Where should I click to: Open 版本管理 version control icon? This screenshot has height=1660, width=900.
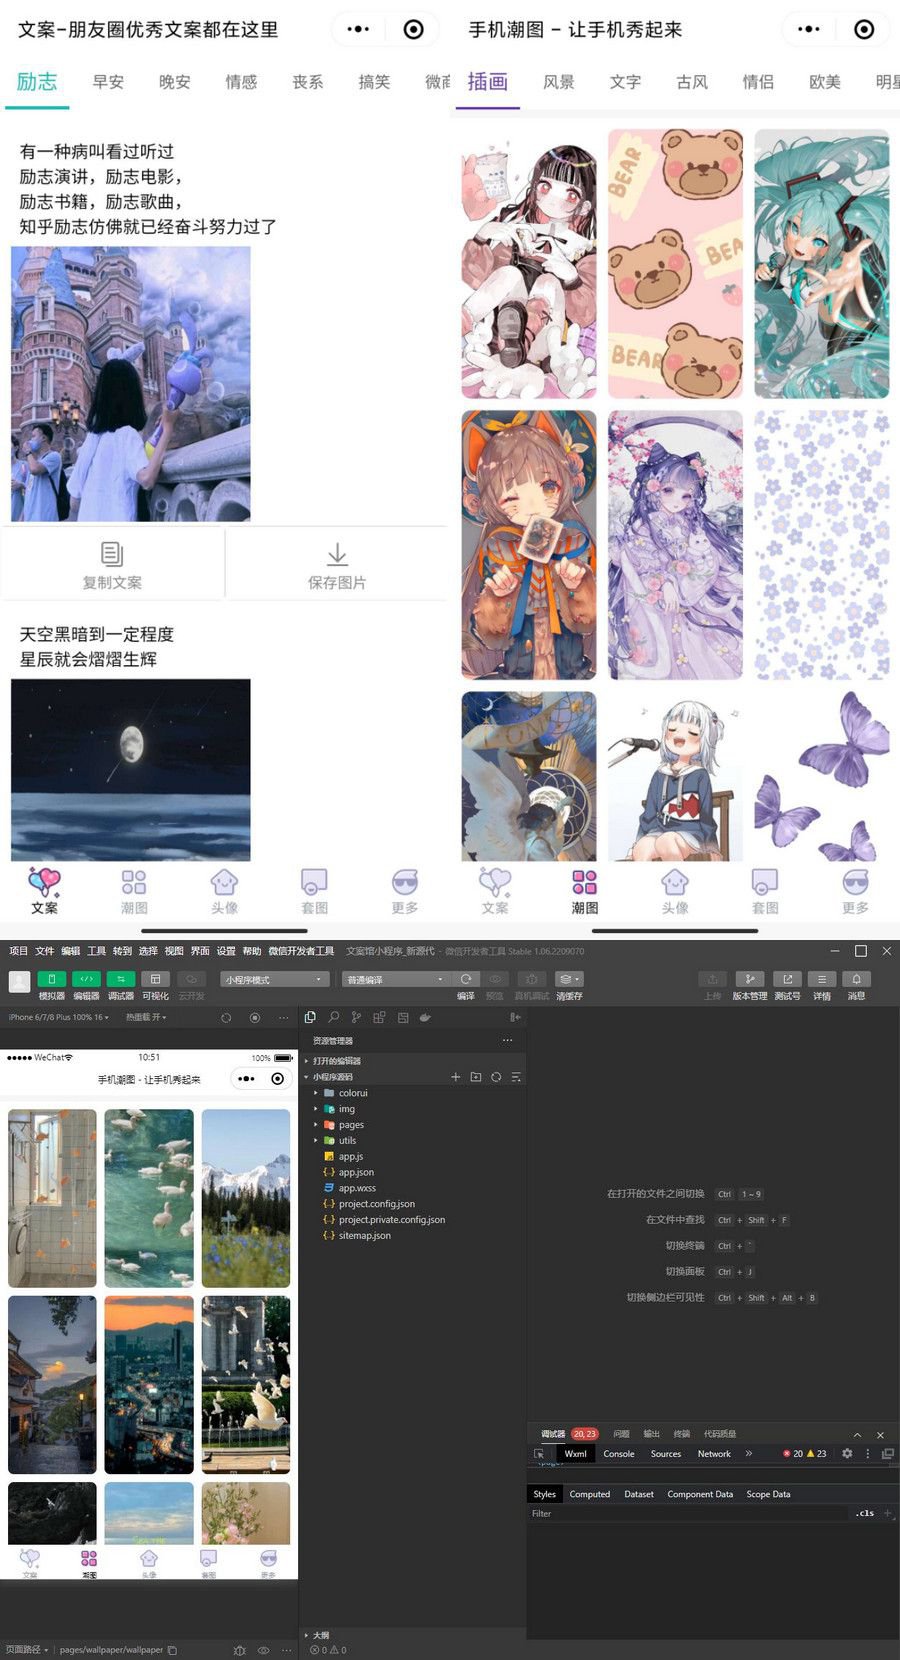tap(749, 979)
